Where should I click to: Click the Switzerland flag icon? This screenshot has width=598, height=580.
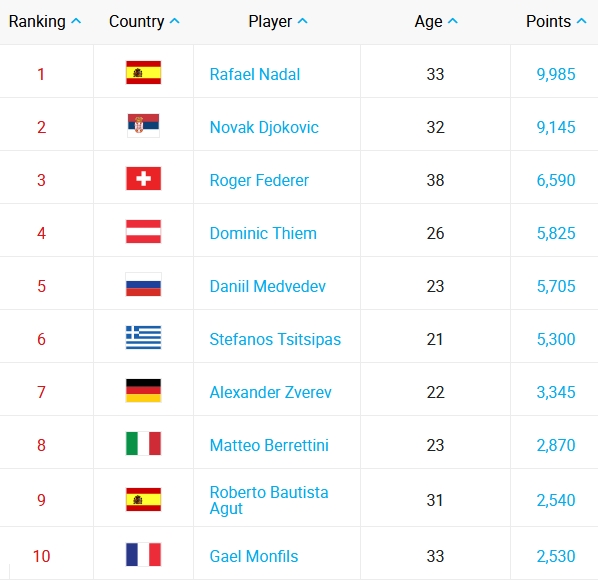pos(143,178)
